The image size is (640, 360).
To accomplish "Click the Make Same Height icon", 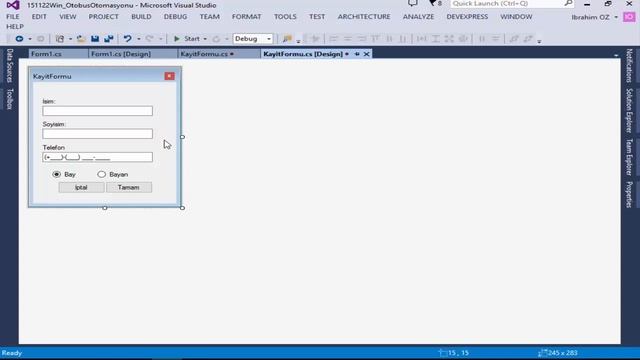I will tap(436, 39).
